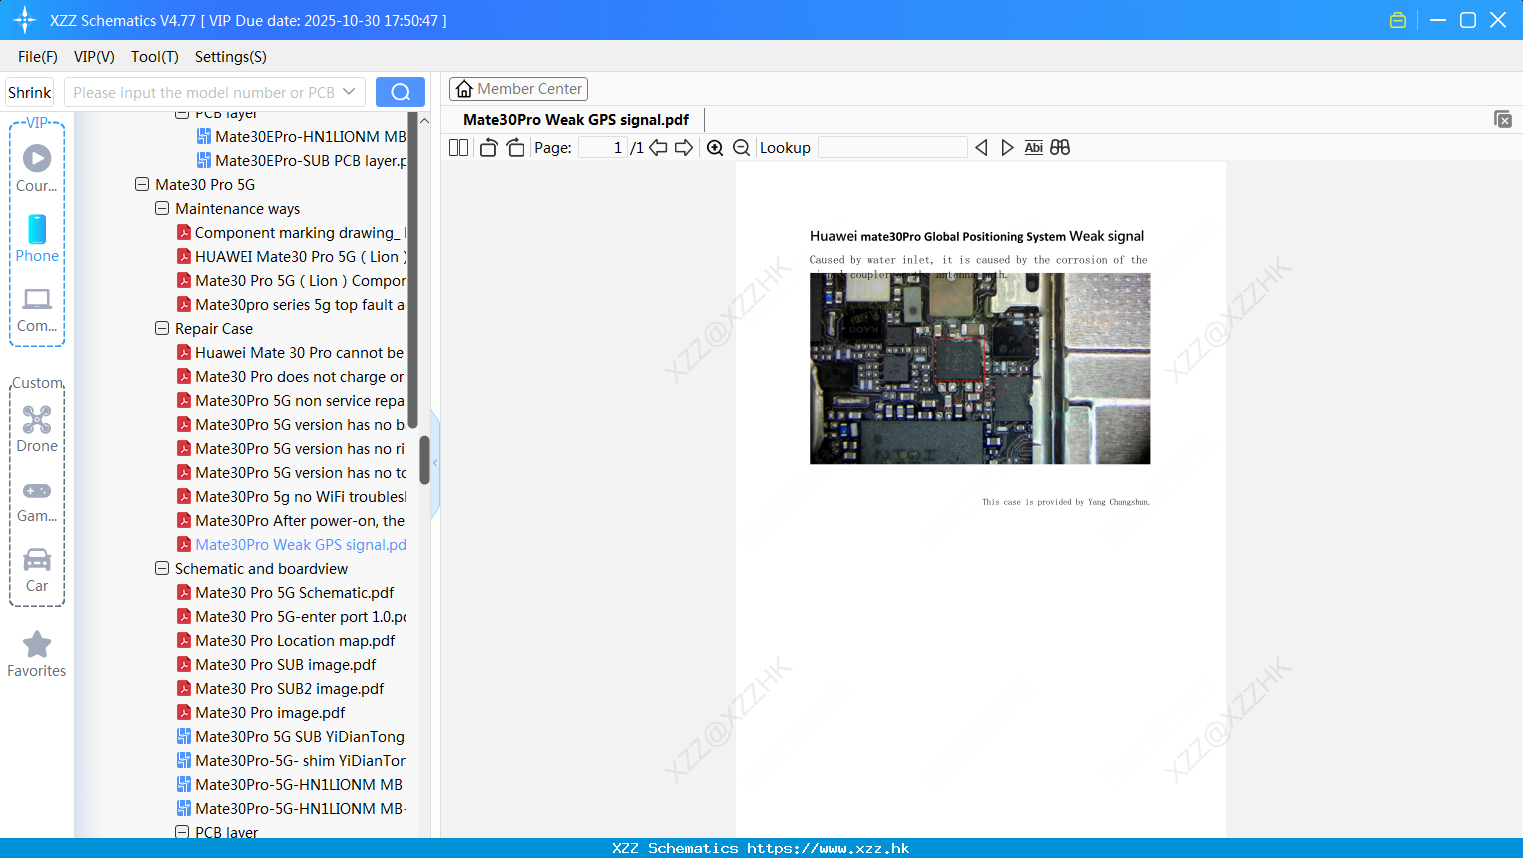Open the XZZ website link in status bar
This screenshot has width=1523, height=858.
click(x=828, y=848)
